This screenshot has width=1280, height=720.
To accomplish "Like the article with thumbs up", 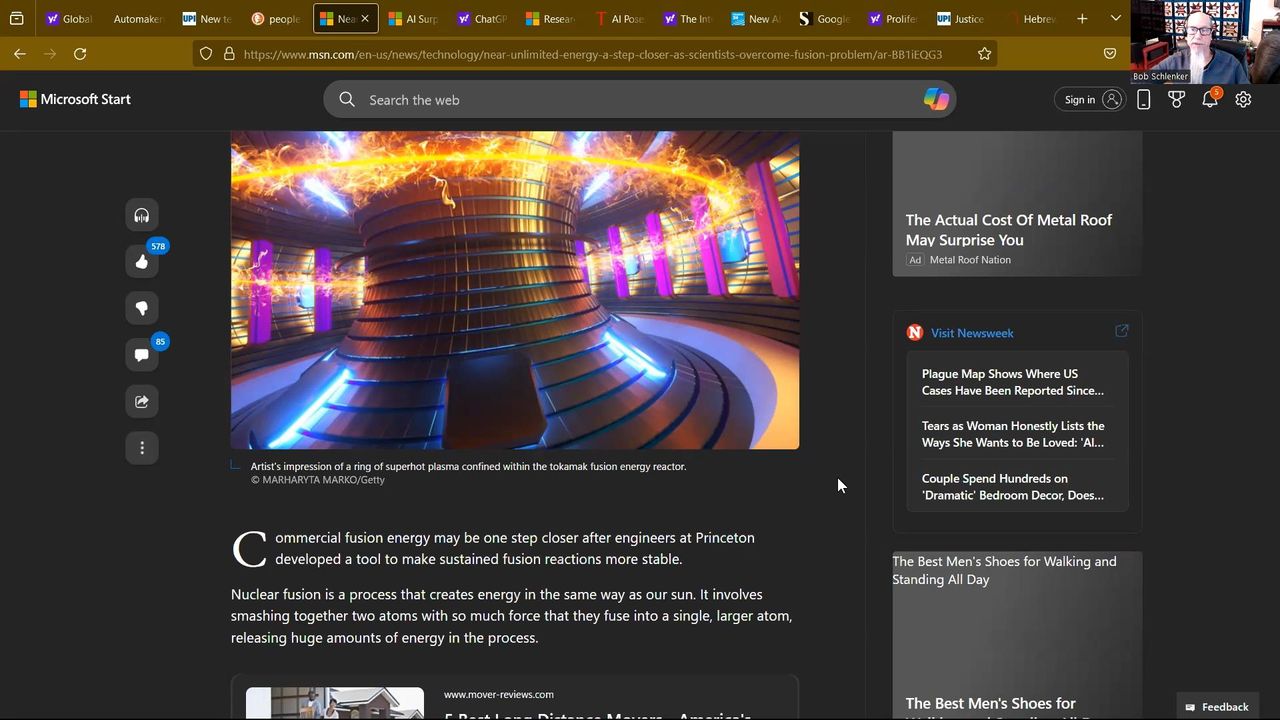I will (x=141, y=262).
